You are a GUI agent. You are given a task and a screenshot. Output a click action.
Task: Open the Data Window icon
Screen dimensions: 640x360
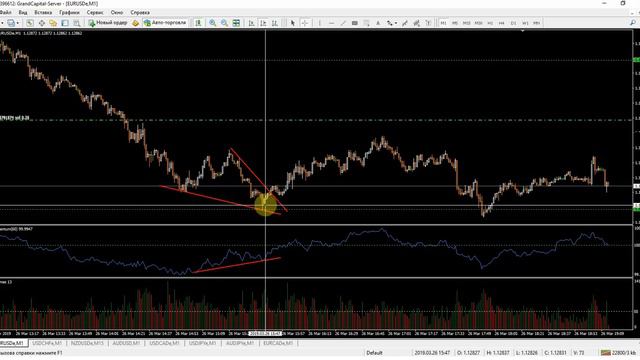pos(42,23)
